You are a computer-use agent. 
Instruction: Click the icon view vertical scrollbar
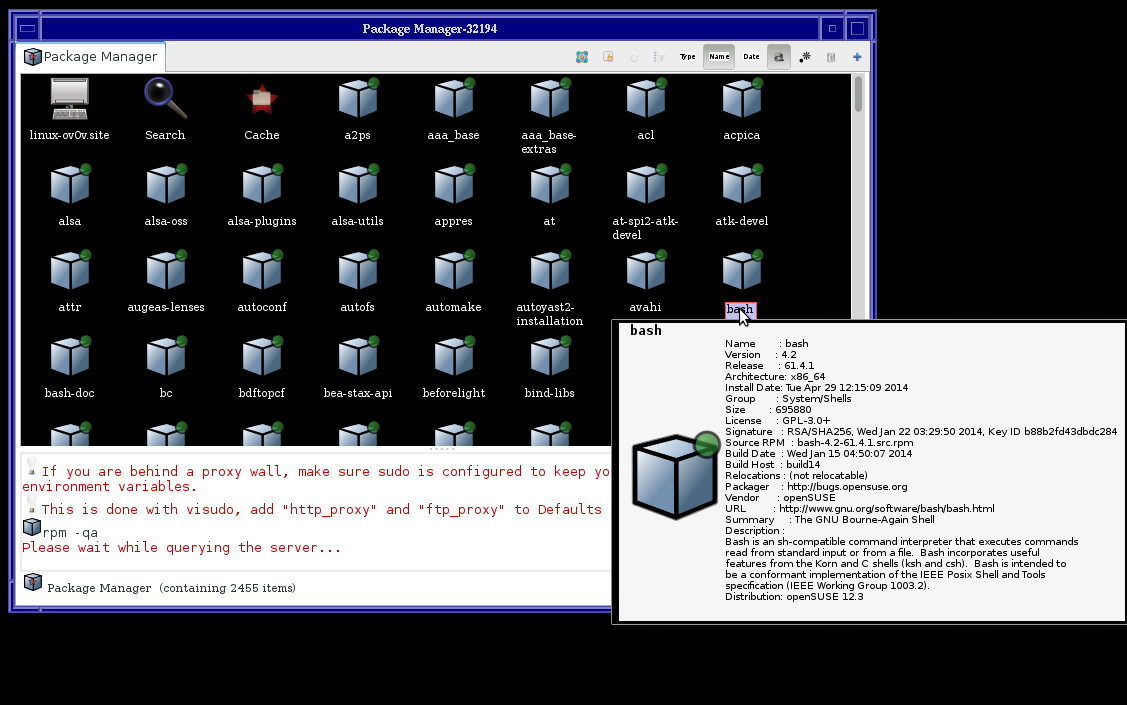[858, 200]
